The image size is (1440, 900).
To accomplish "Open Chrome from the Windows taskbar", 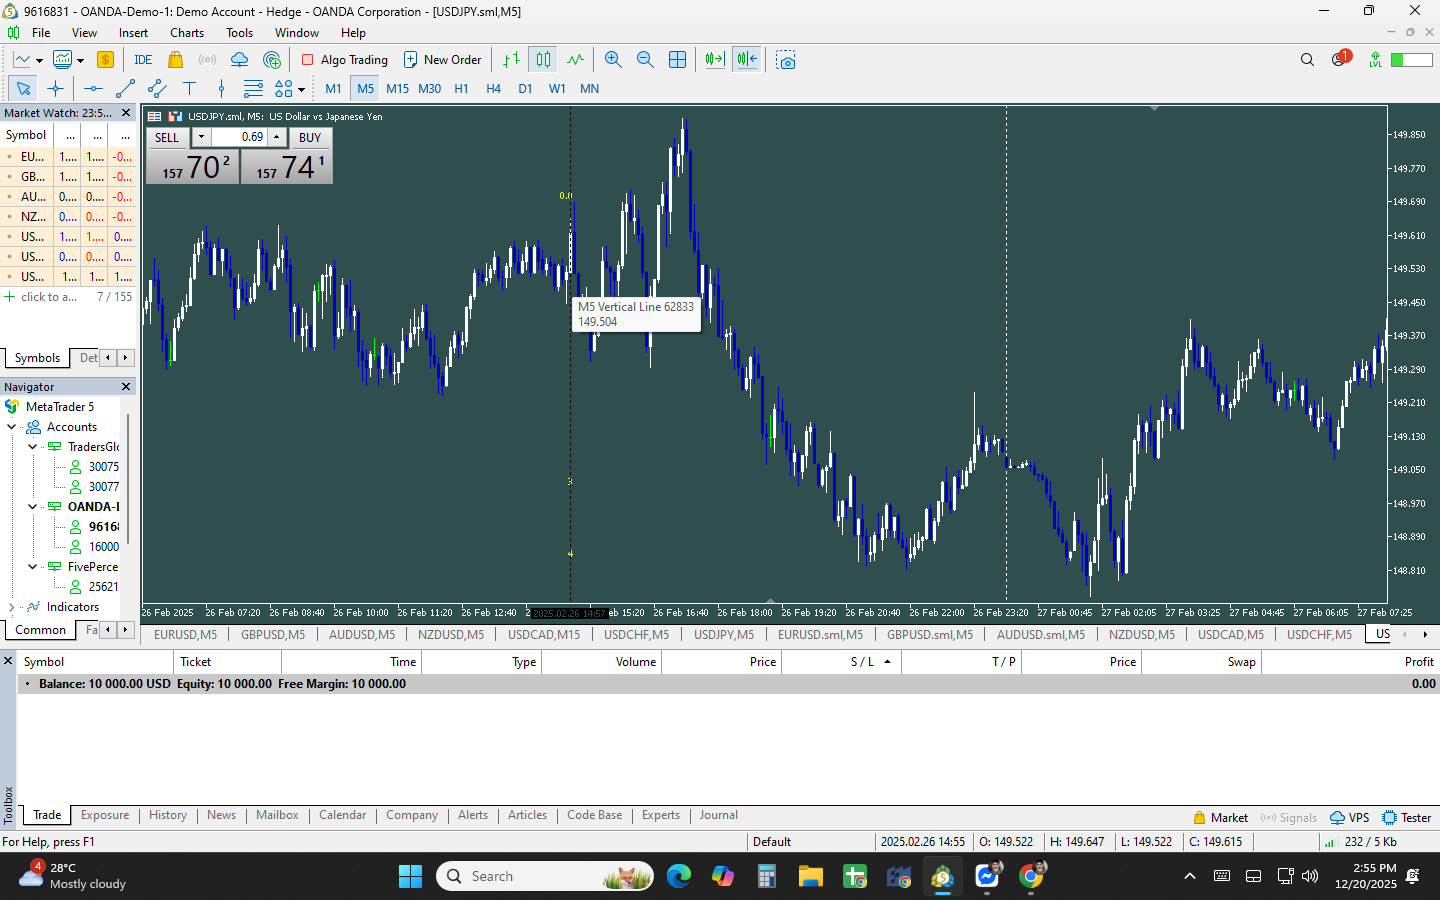I will pos(1031,876).
